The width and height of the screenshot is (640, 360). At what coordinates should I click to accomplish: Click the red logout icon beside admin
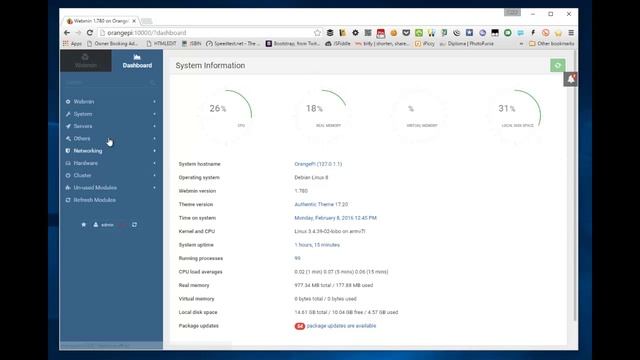click(x=122, y=225)
